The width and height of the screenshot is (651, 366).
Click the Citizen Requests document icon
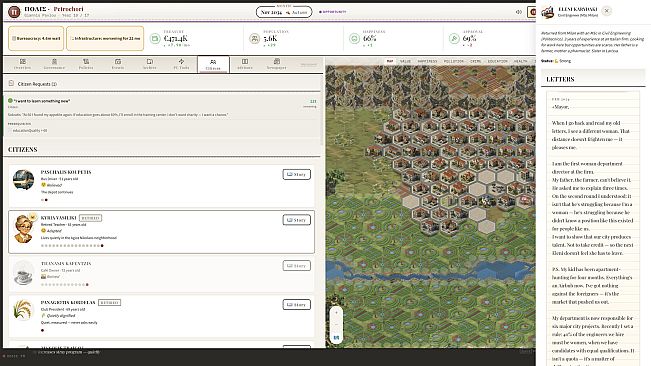click(11, 83)
